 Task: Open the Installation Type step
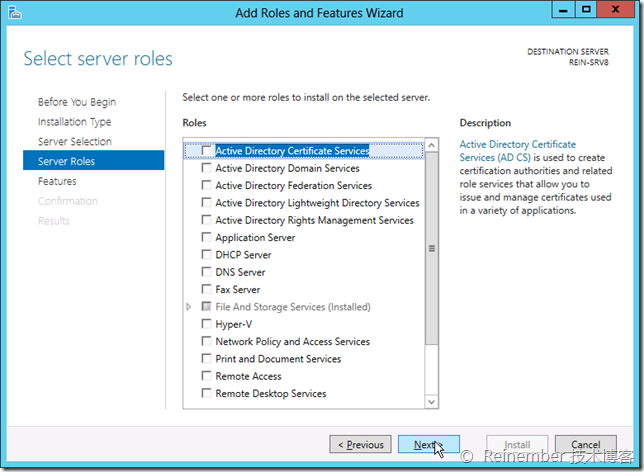(x=75, y=122)
